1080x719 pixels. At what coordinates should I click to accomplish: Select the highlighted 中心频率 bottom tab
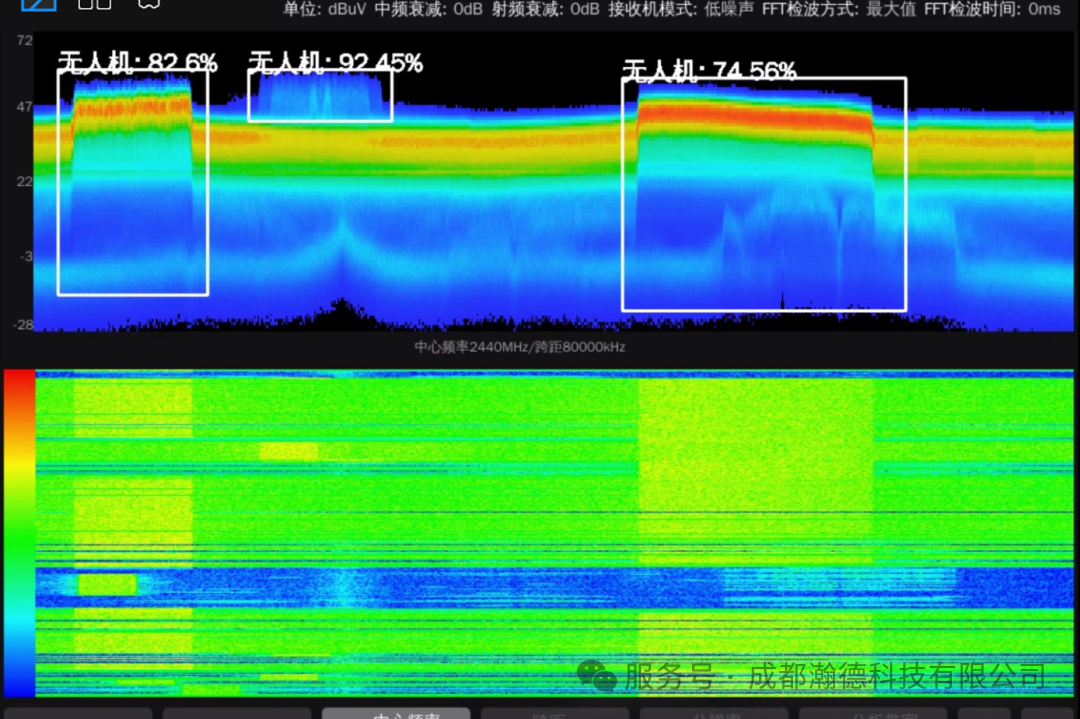pos(396,713)
